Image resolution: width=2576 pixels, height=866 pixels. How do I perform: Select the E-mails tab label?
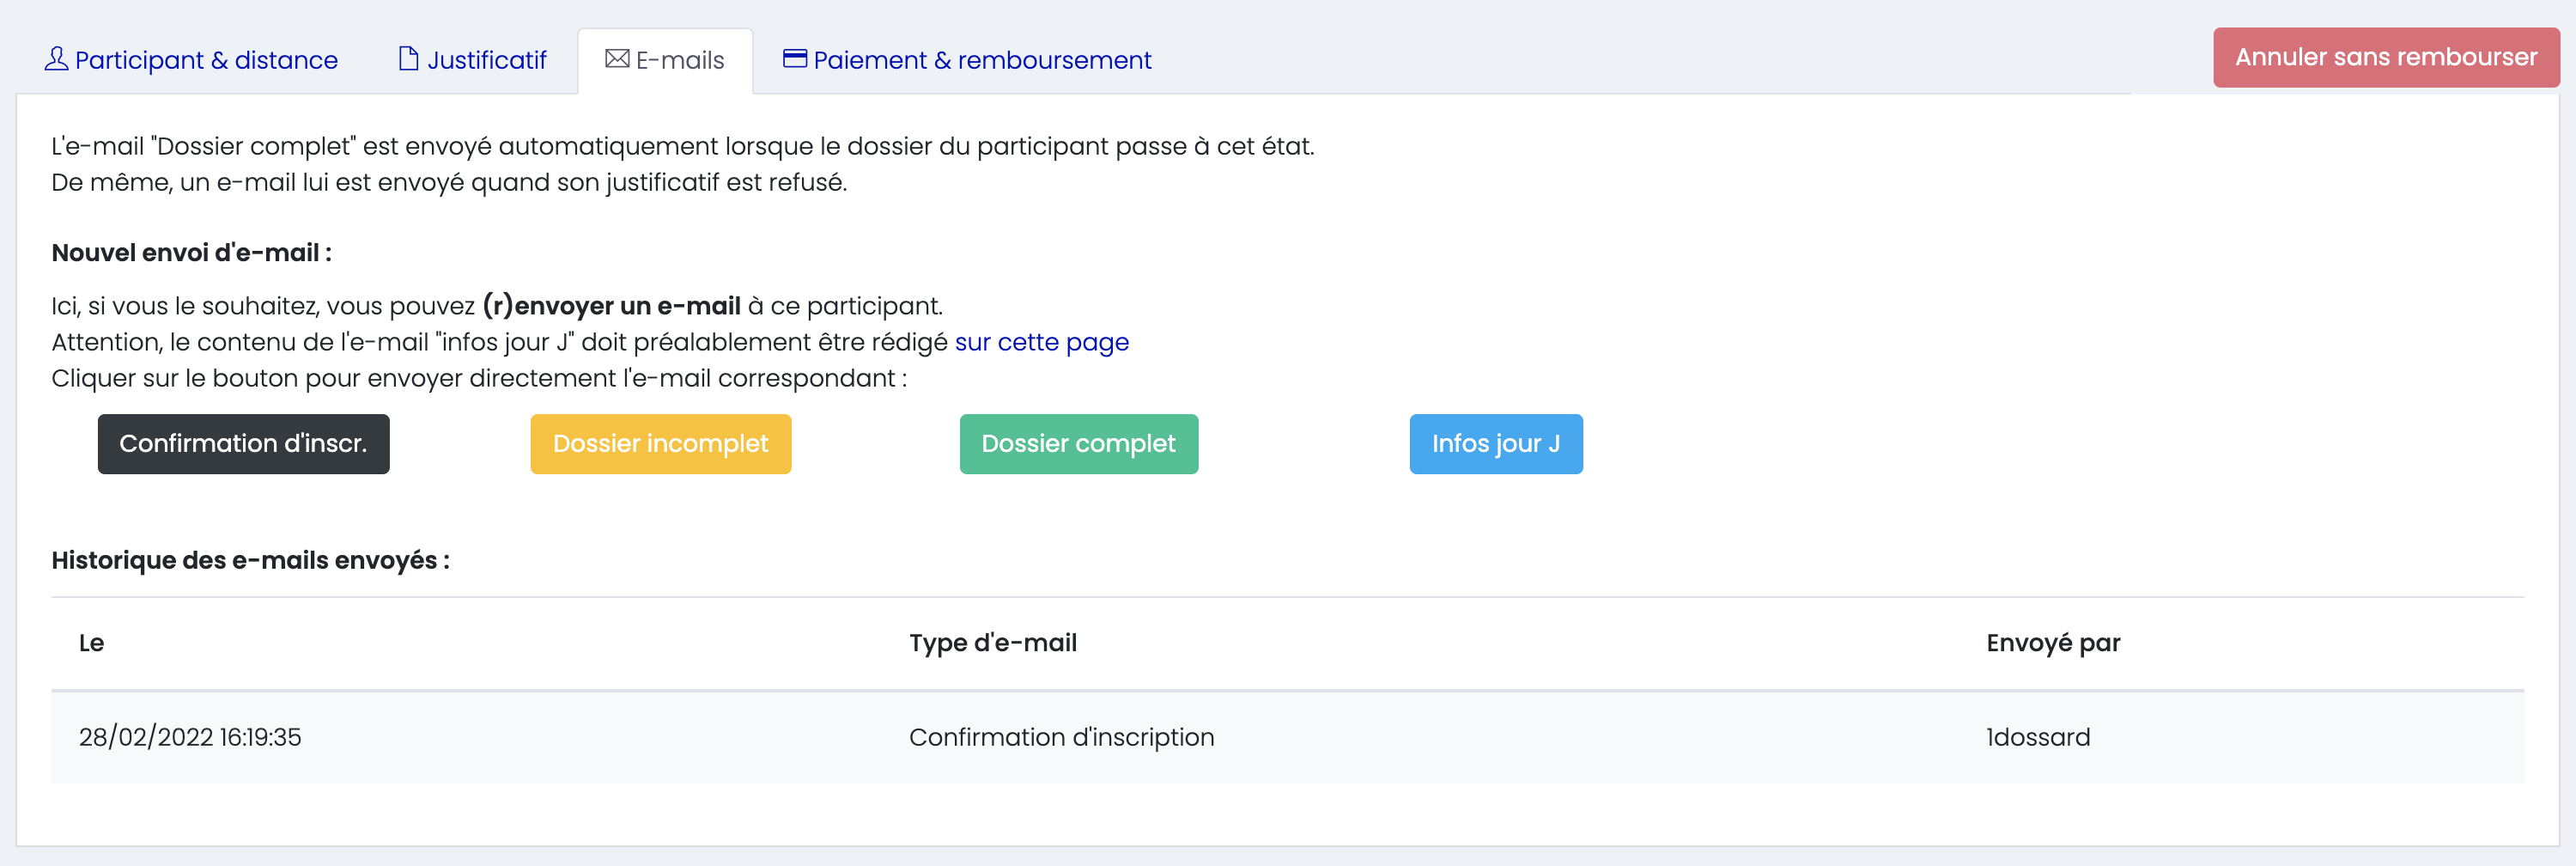tap(680, 61)
